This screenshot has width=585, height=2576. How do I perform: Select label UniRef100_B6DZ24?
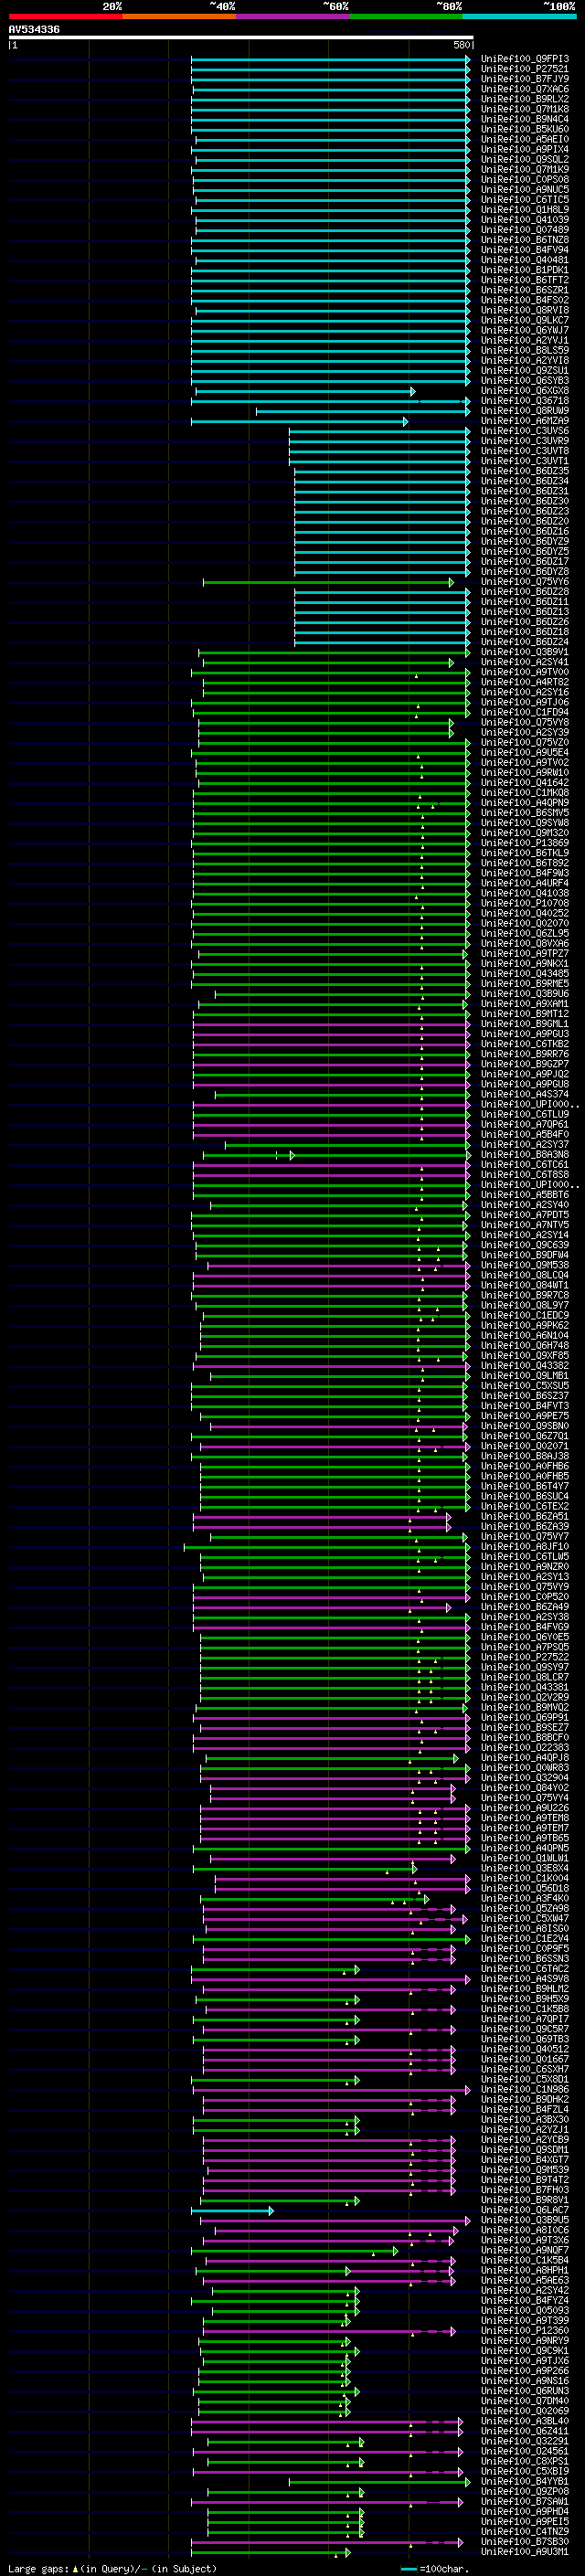pos(525,642)
